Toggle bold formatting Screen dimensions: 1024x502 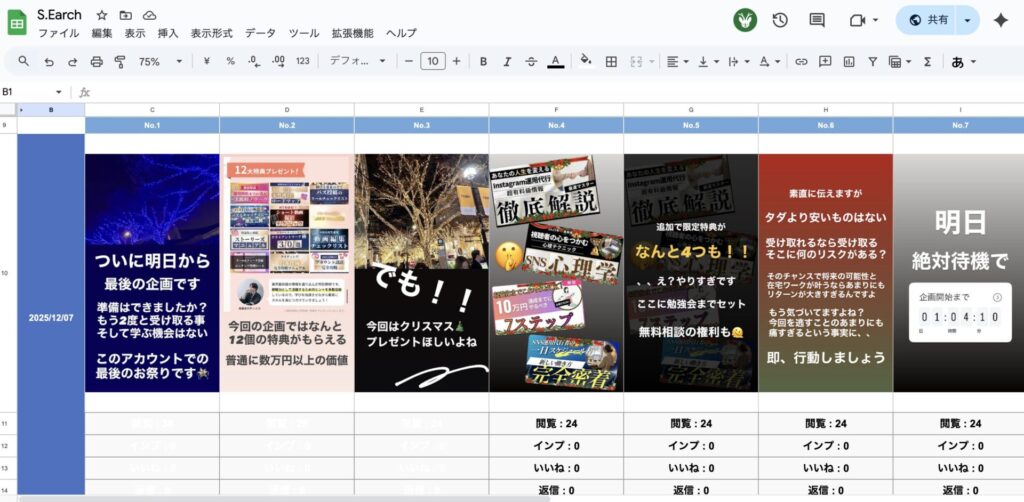pyautogui.click(x=483, y=61)
